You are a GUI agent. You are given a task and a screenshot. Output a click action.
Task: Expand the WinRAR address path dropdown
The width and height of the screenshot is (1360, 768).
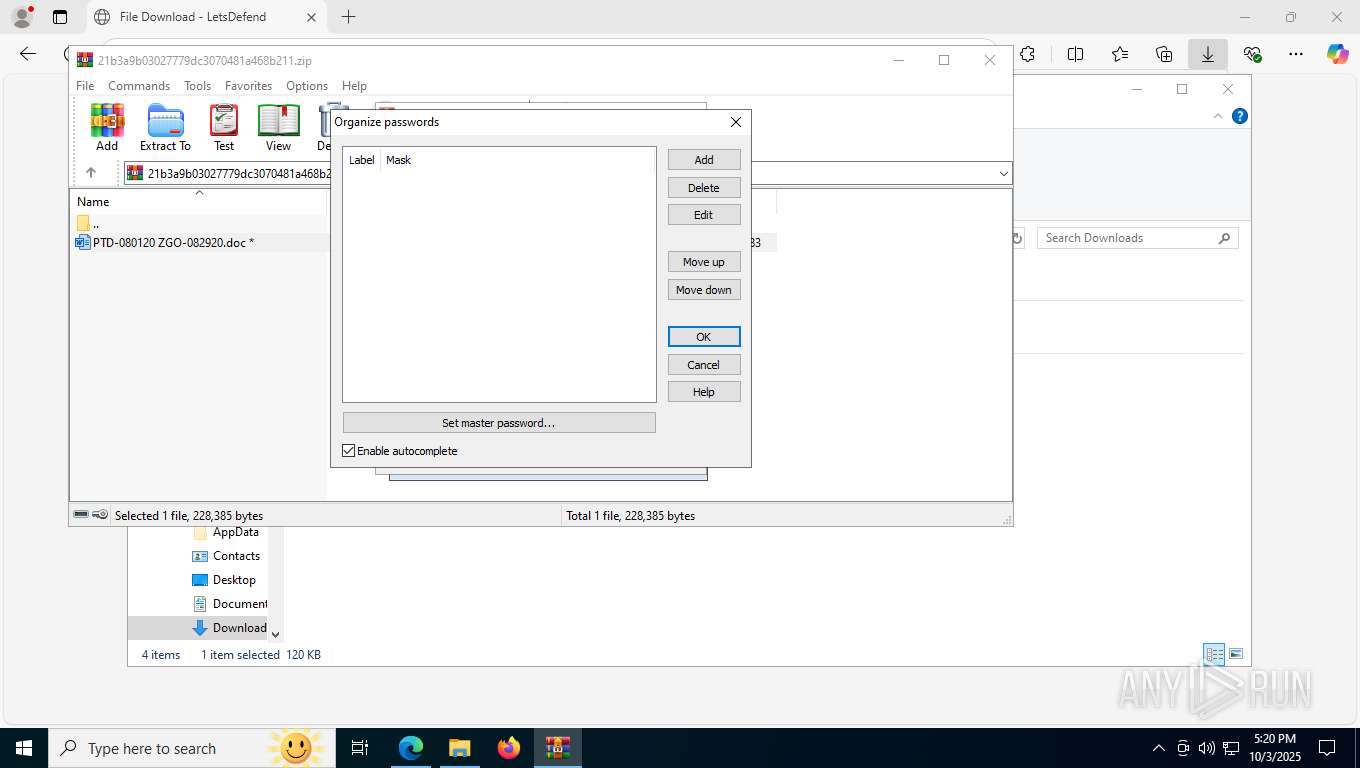1003,174
